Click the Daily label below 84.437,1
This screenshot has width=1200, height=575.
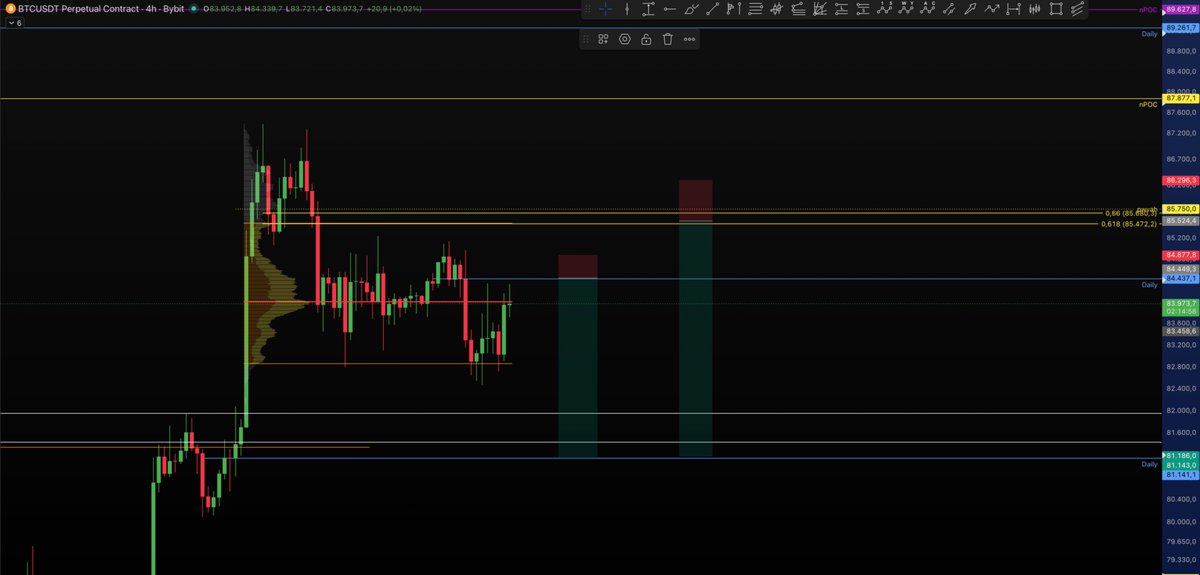tap(1149, 285)
